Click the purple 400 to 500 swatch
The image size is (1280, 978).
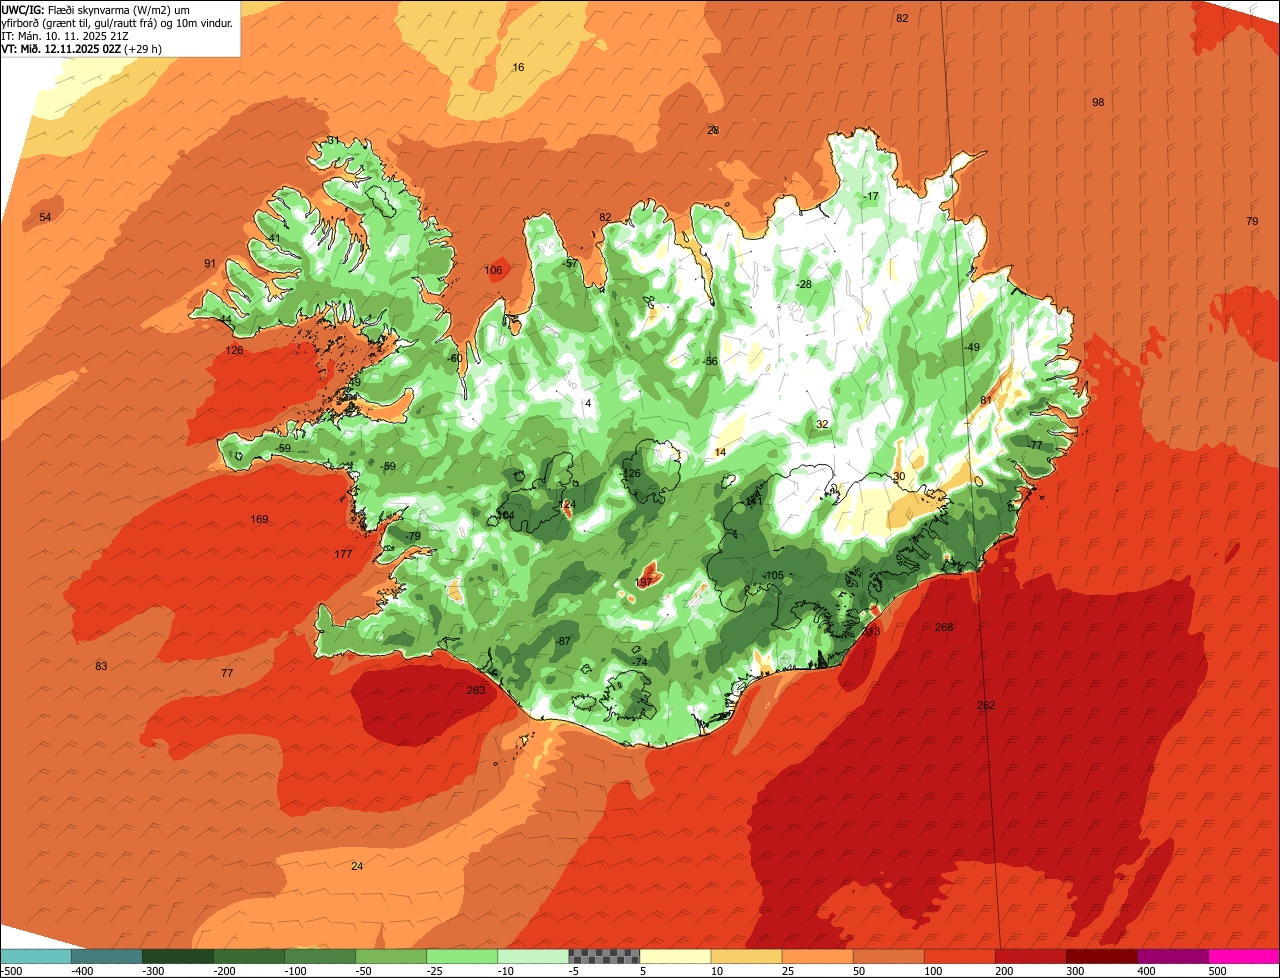pos(1172,956)
